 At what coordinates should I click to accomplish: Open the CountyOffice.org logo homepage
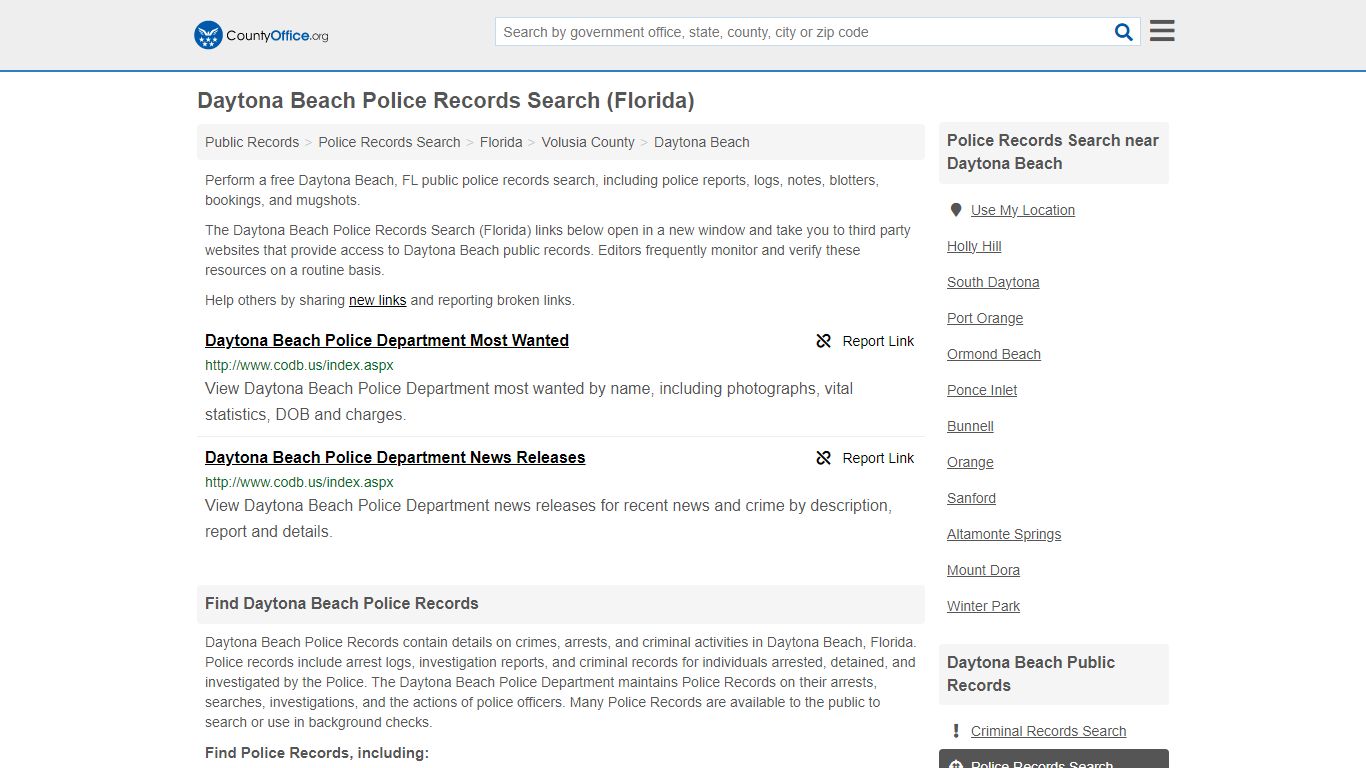coord(261,35)
